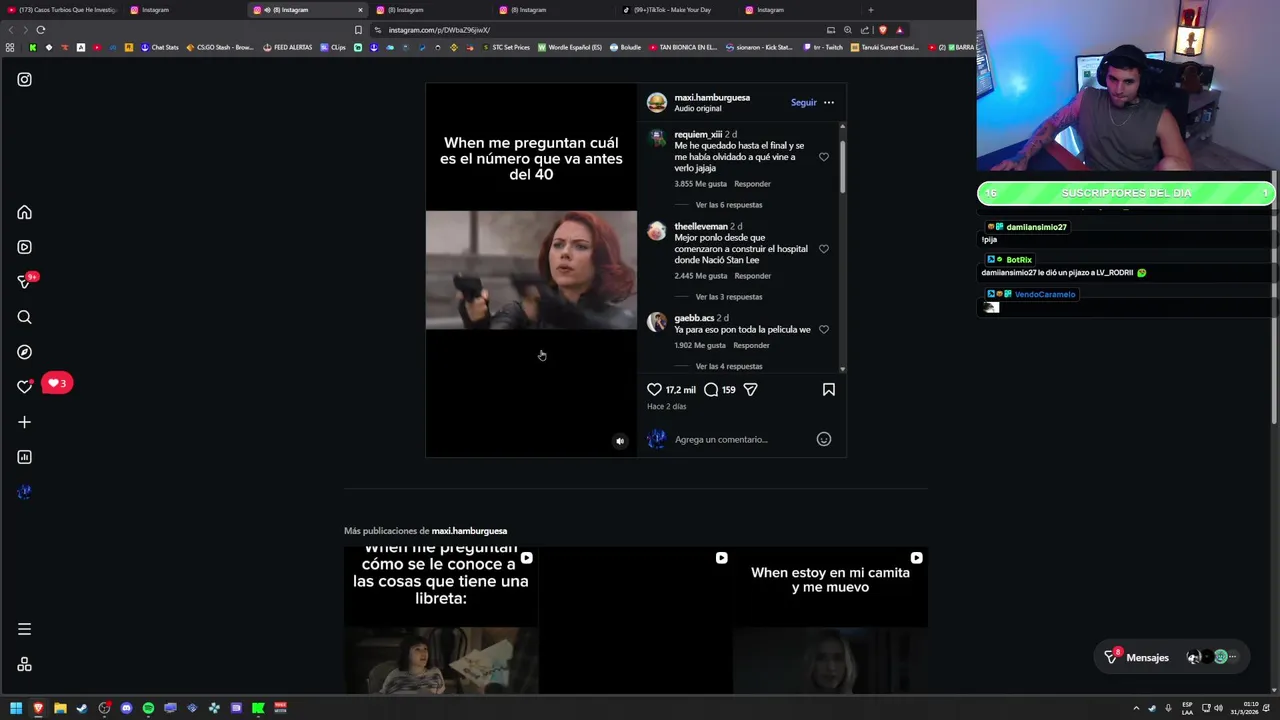Image resolution: width=1280 pixels, height=720 pixels.
Task: Open the Windows Start menu
Action: pyautogui.click(x=16, y=708)
